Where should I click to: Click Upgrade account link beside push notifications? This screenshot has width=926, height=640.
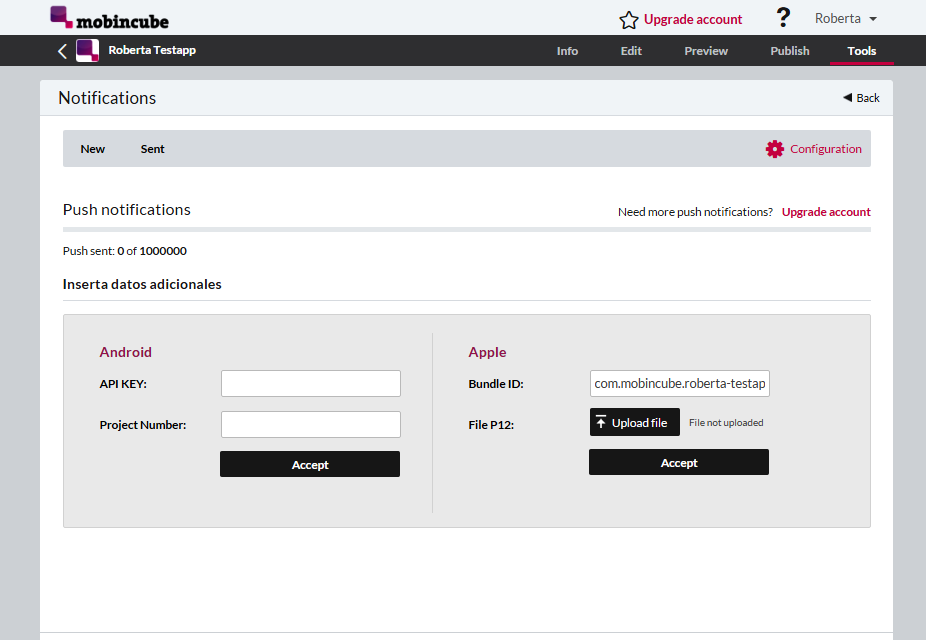tap(826, 212)
